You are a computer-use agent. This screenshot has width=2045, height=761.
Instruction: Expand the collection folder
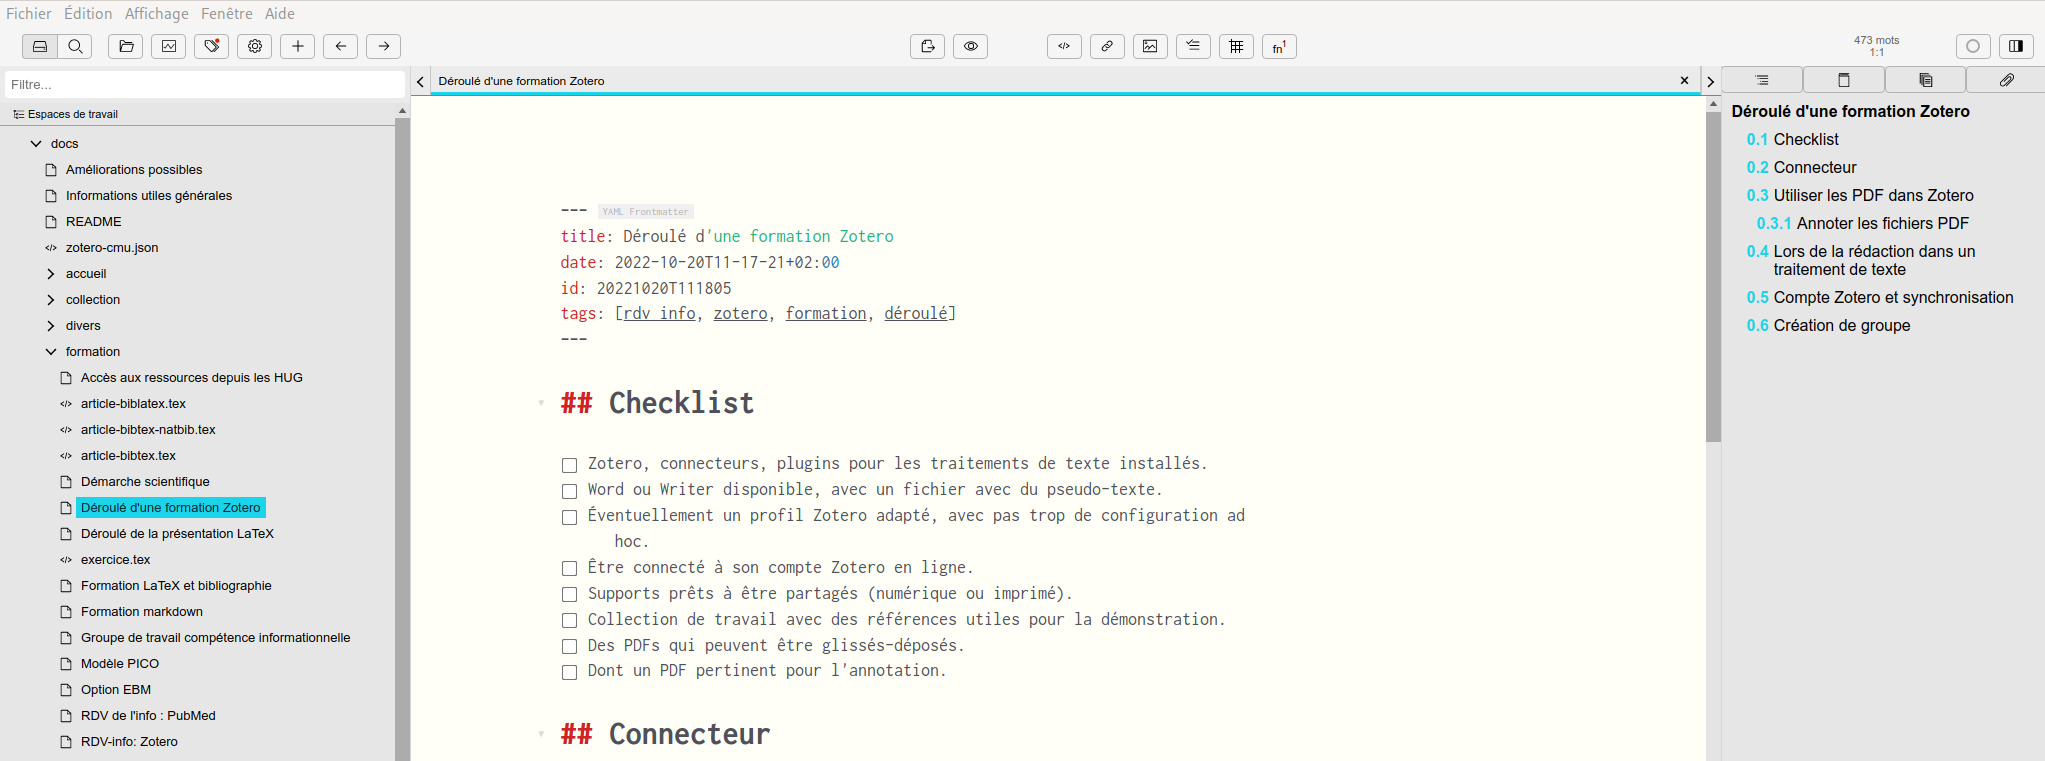tap(51, 300)
